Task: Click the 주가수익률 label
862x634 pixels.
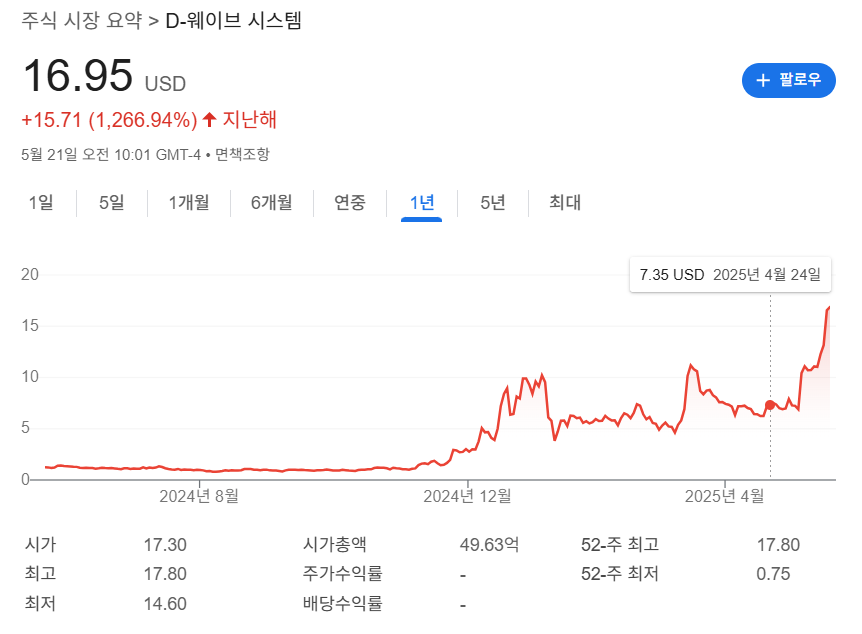Action: (x=342, y=574)
